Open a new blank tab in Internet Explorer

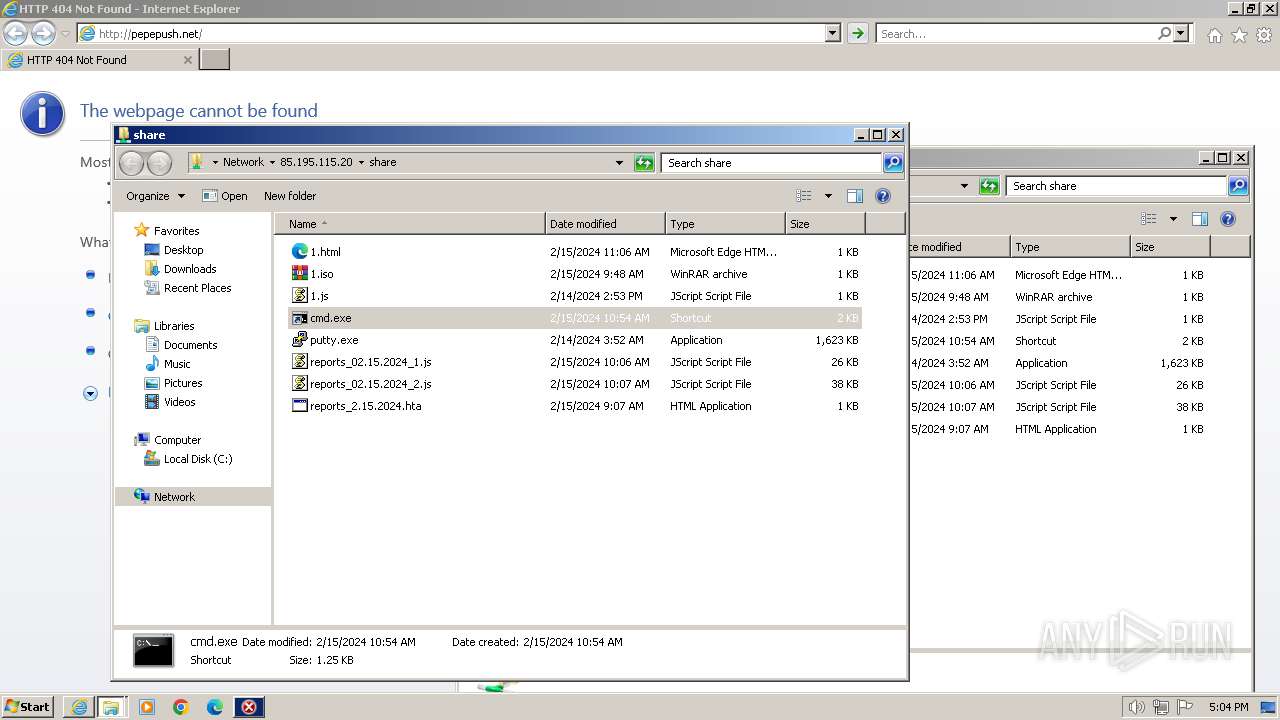pyautogui.click(x=215, y=60)
